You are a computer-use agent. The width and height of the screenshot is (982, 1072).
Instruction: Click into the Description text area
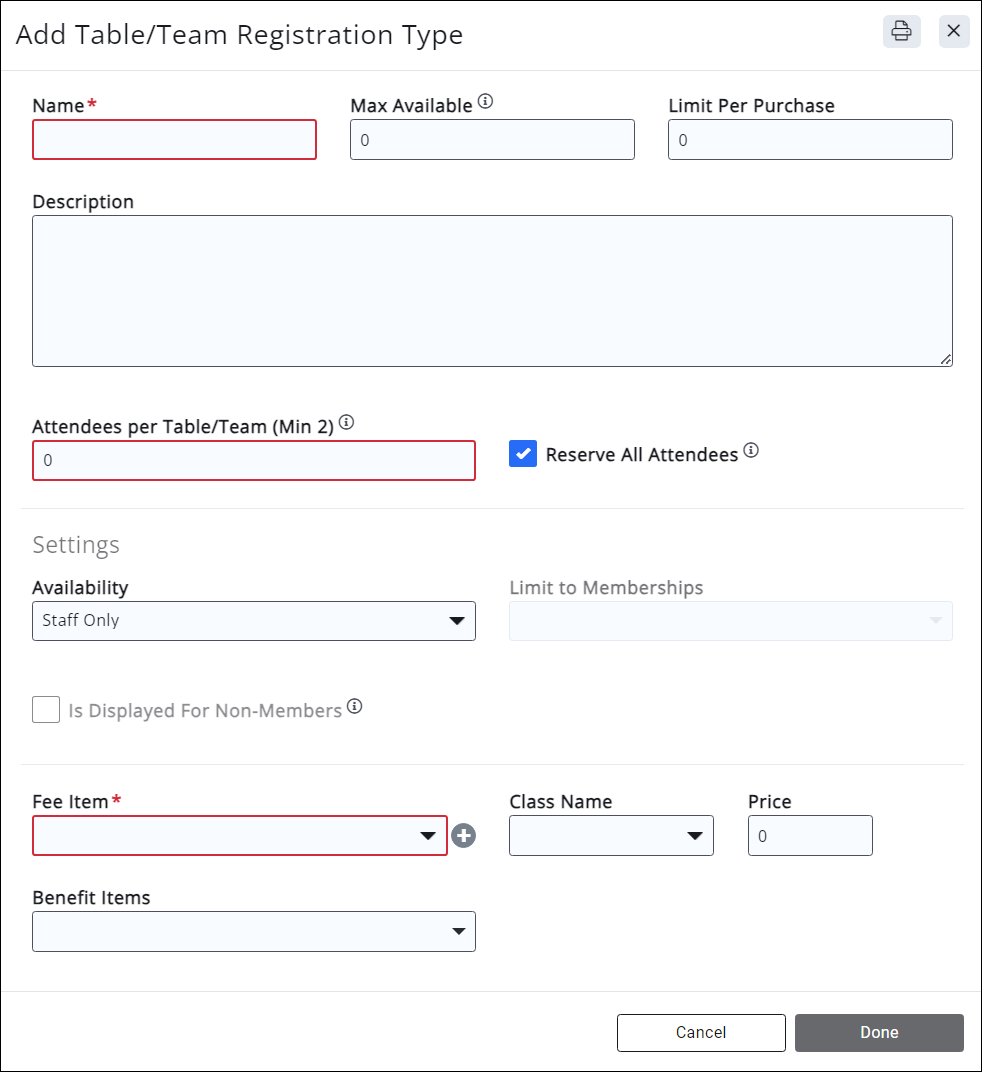(492, 291)
